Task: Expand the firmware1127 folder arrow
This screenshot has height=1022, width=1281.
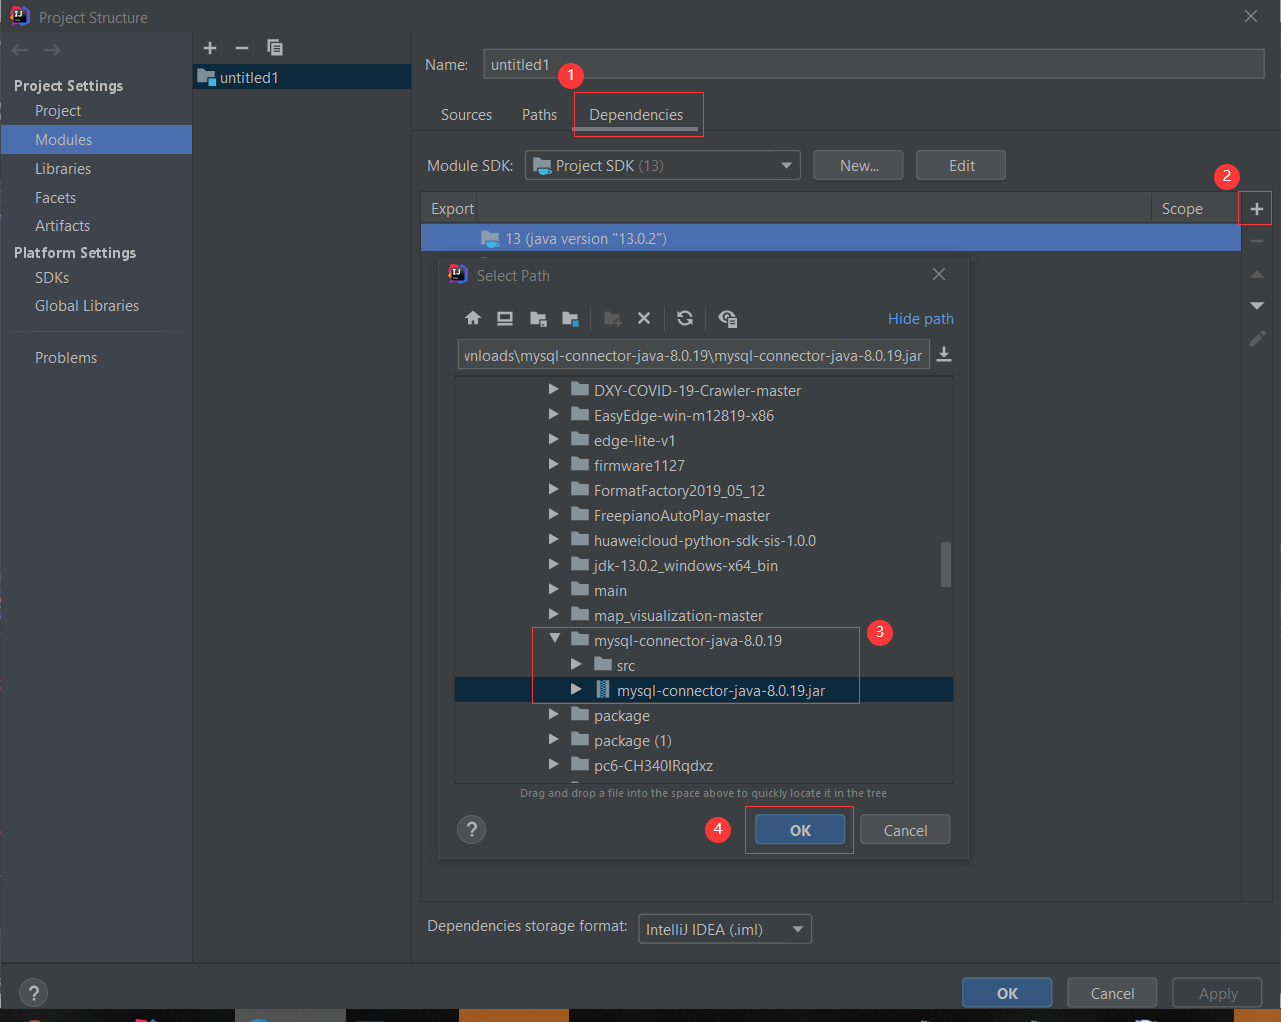Action: (x=553, y=464)
